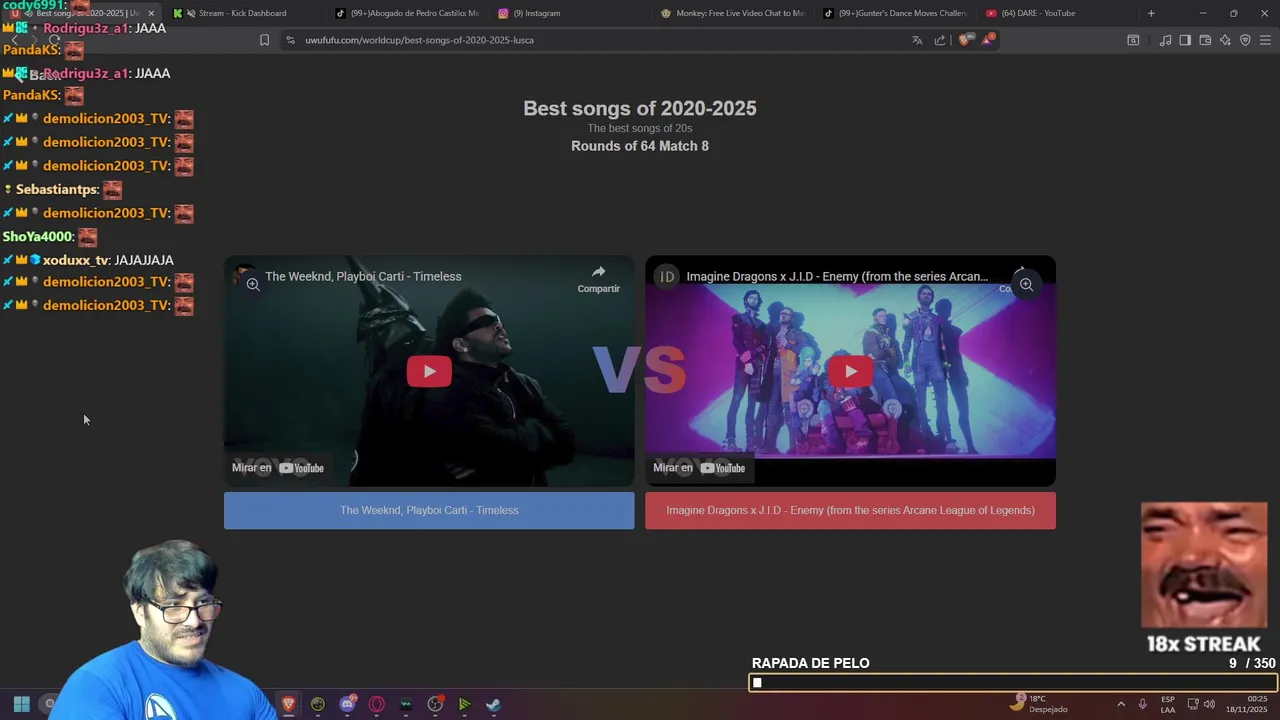Play the Imagine Dragons Enemy video
1280x720 pixels.
(x=850, y=371)
